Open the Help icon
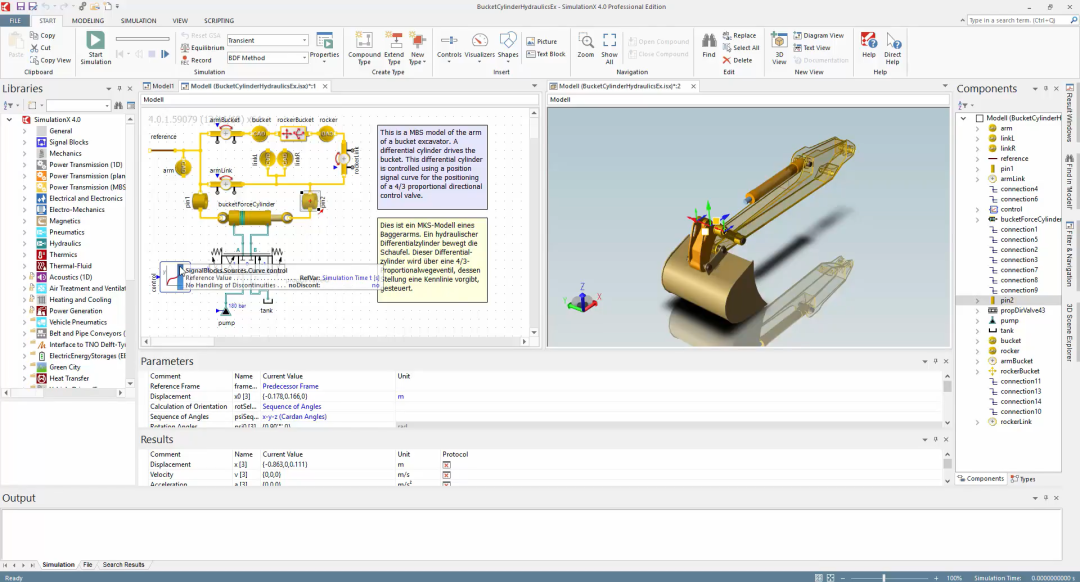 click(869, 45)
